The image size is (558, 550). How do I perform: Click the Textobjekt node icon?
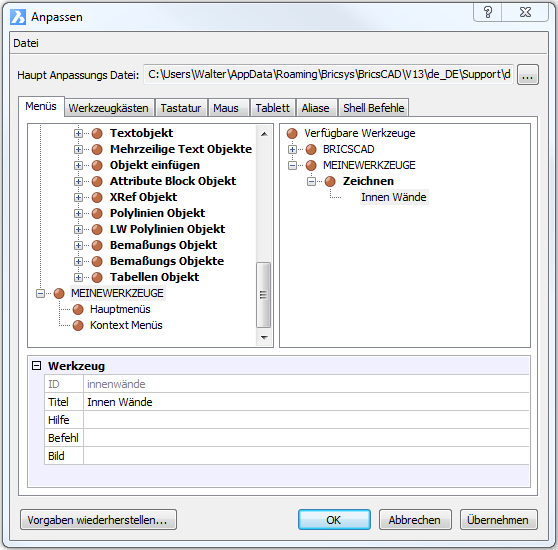97,133
